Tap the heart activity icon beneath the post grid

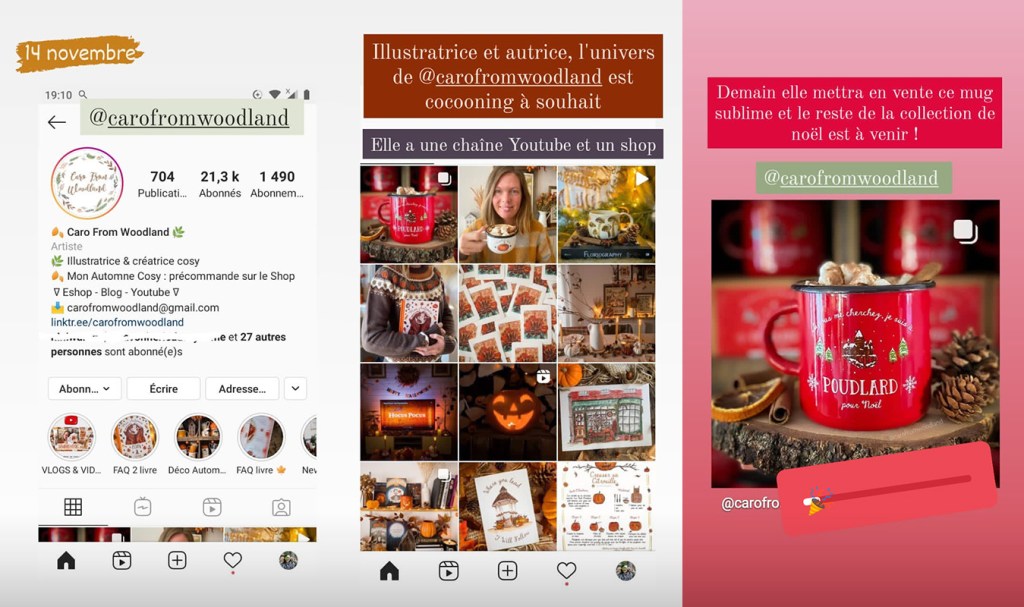click(566, 570)
